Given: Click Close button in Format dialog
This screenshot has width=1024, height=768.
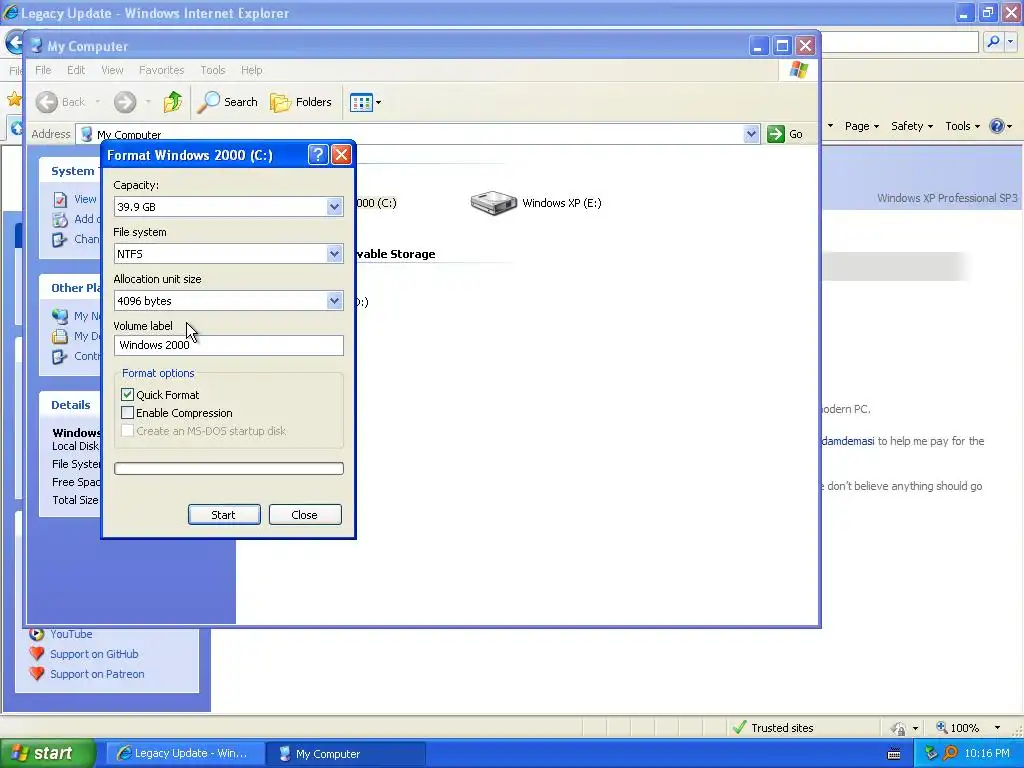Looking at the screenshot, I should 305,515.
